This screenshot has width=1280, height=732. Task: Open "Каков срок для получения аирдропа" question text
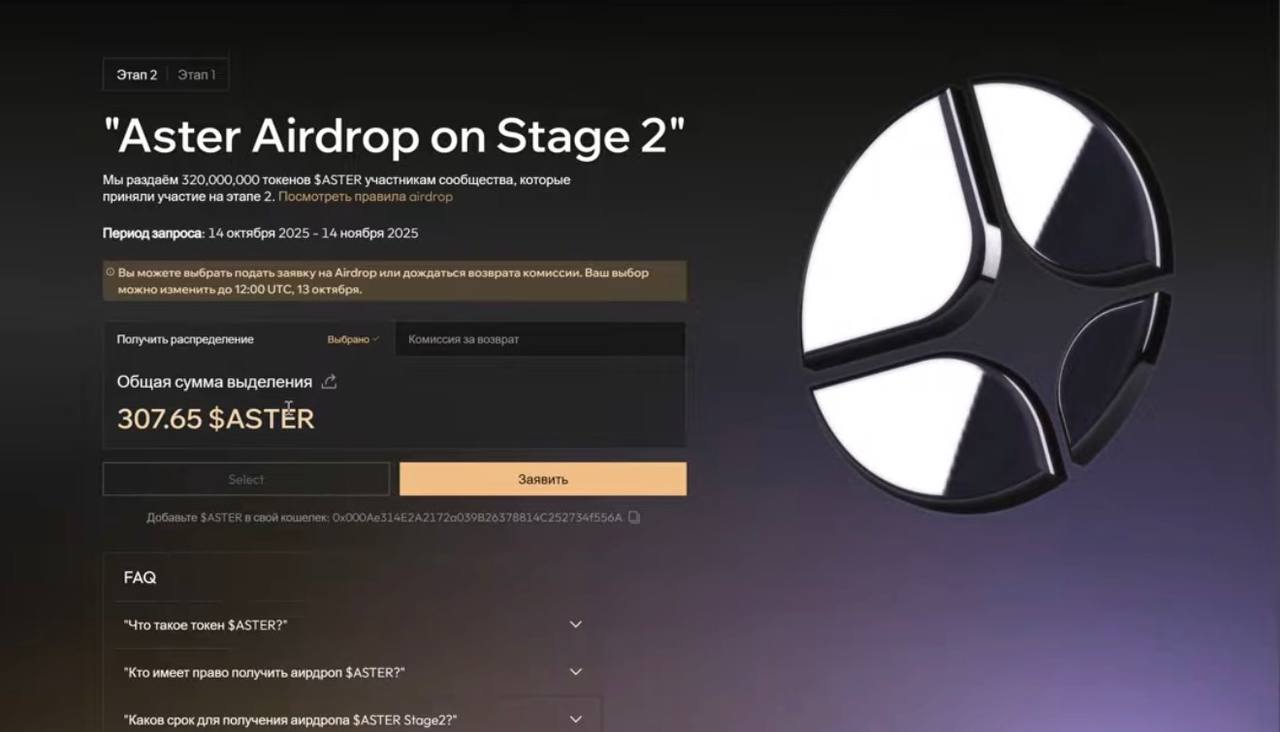290,720
